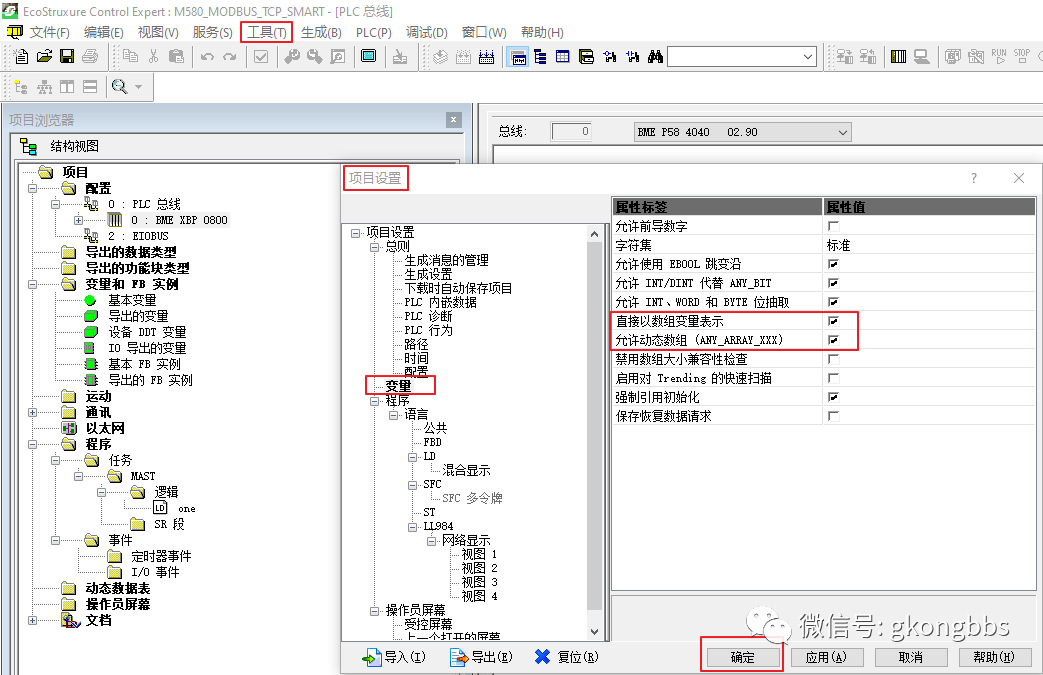
Task: Open the search combo box in toolbar
Action: (742, 57)
